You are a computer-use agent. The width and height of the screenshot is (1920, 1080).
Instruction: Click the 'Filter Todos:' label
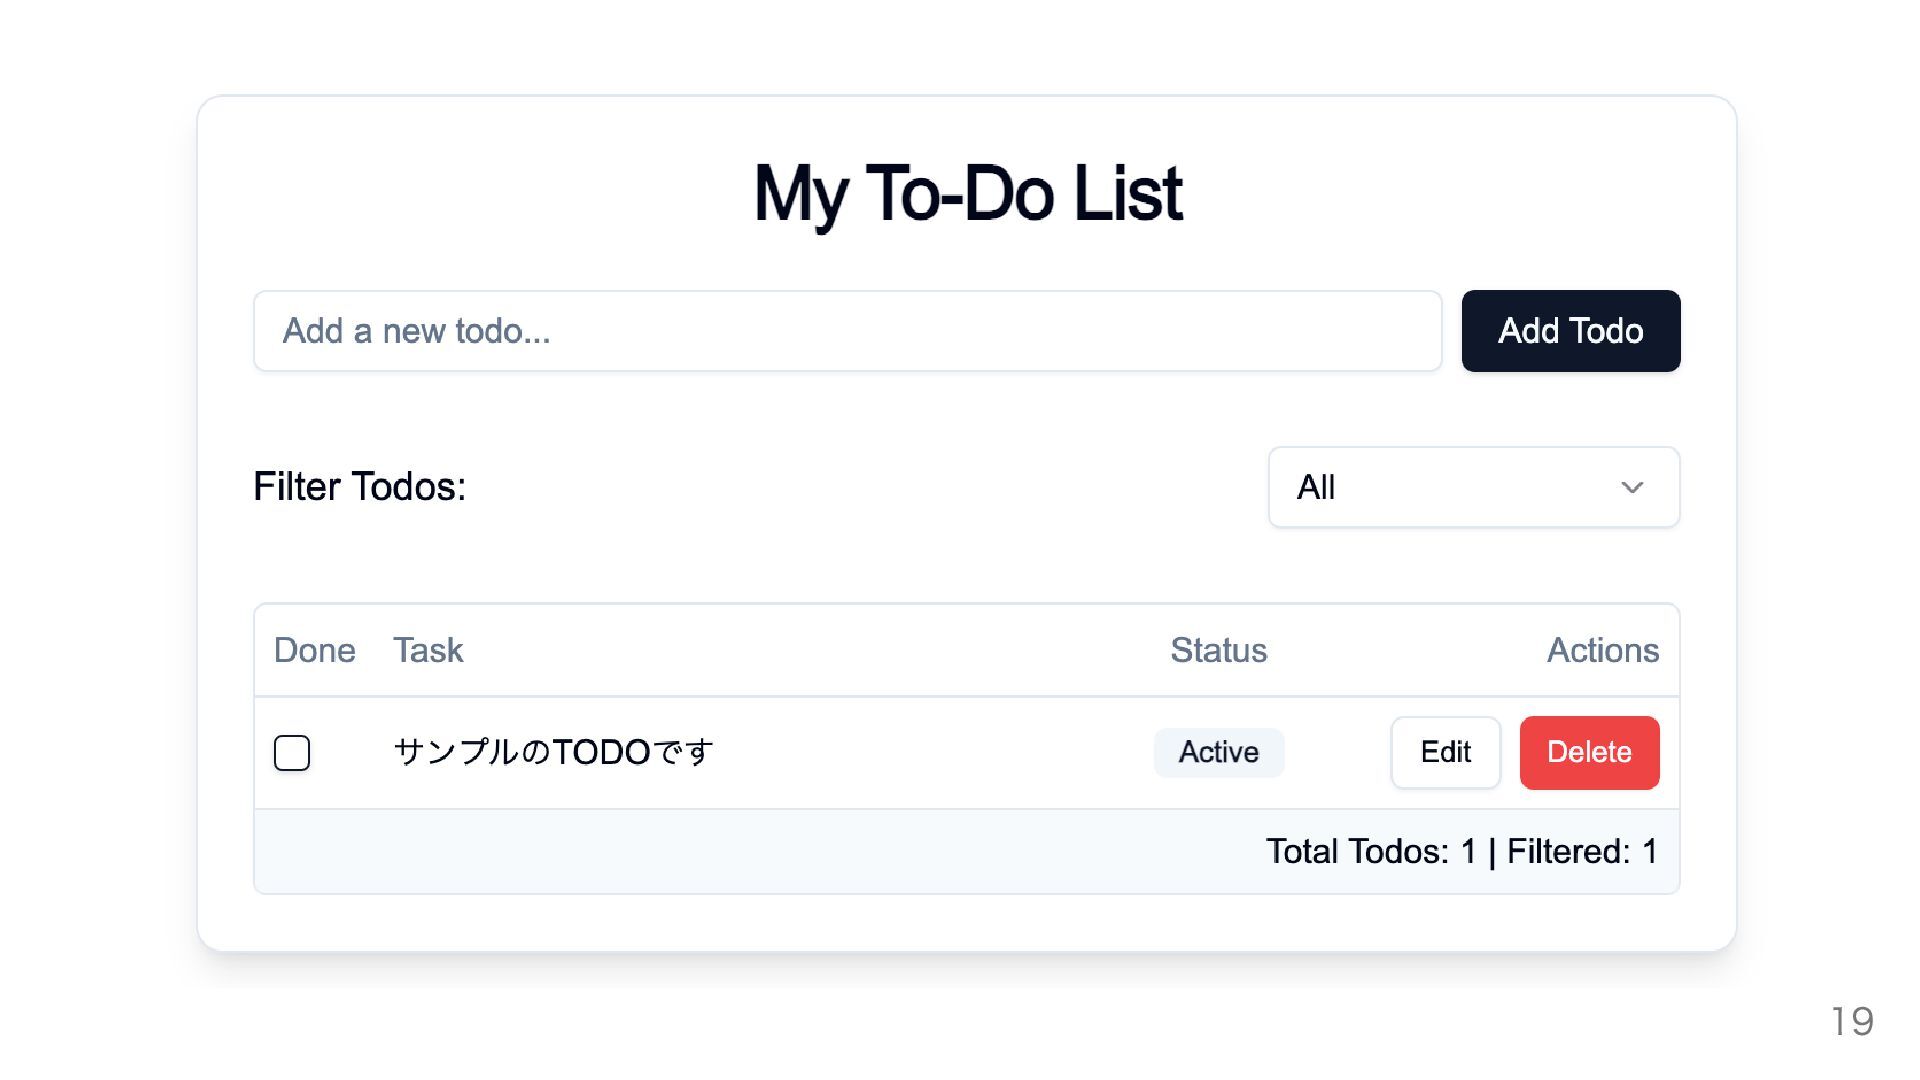click(359, 487)
